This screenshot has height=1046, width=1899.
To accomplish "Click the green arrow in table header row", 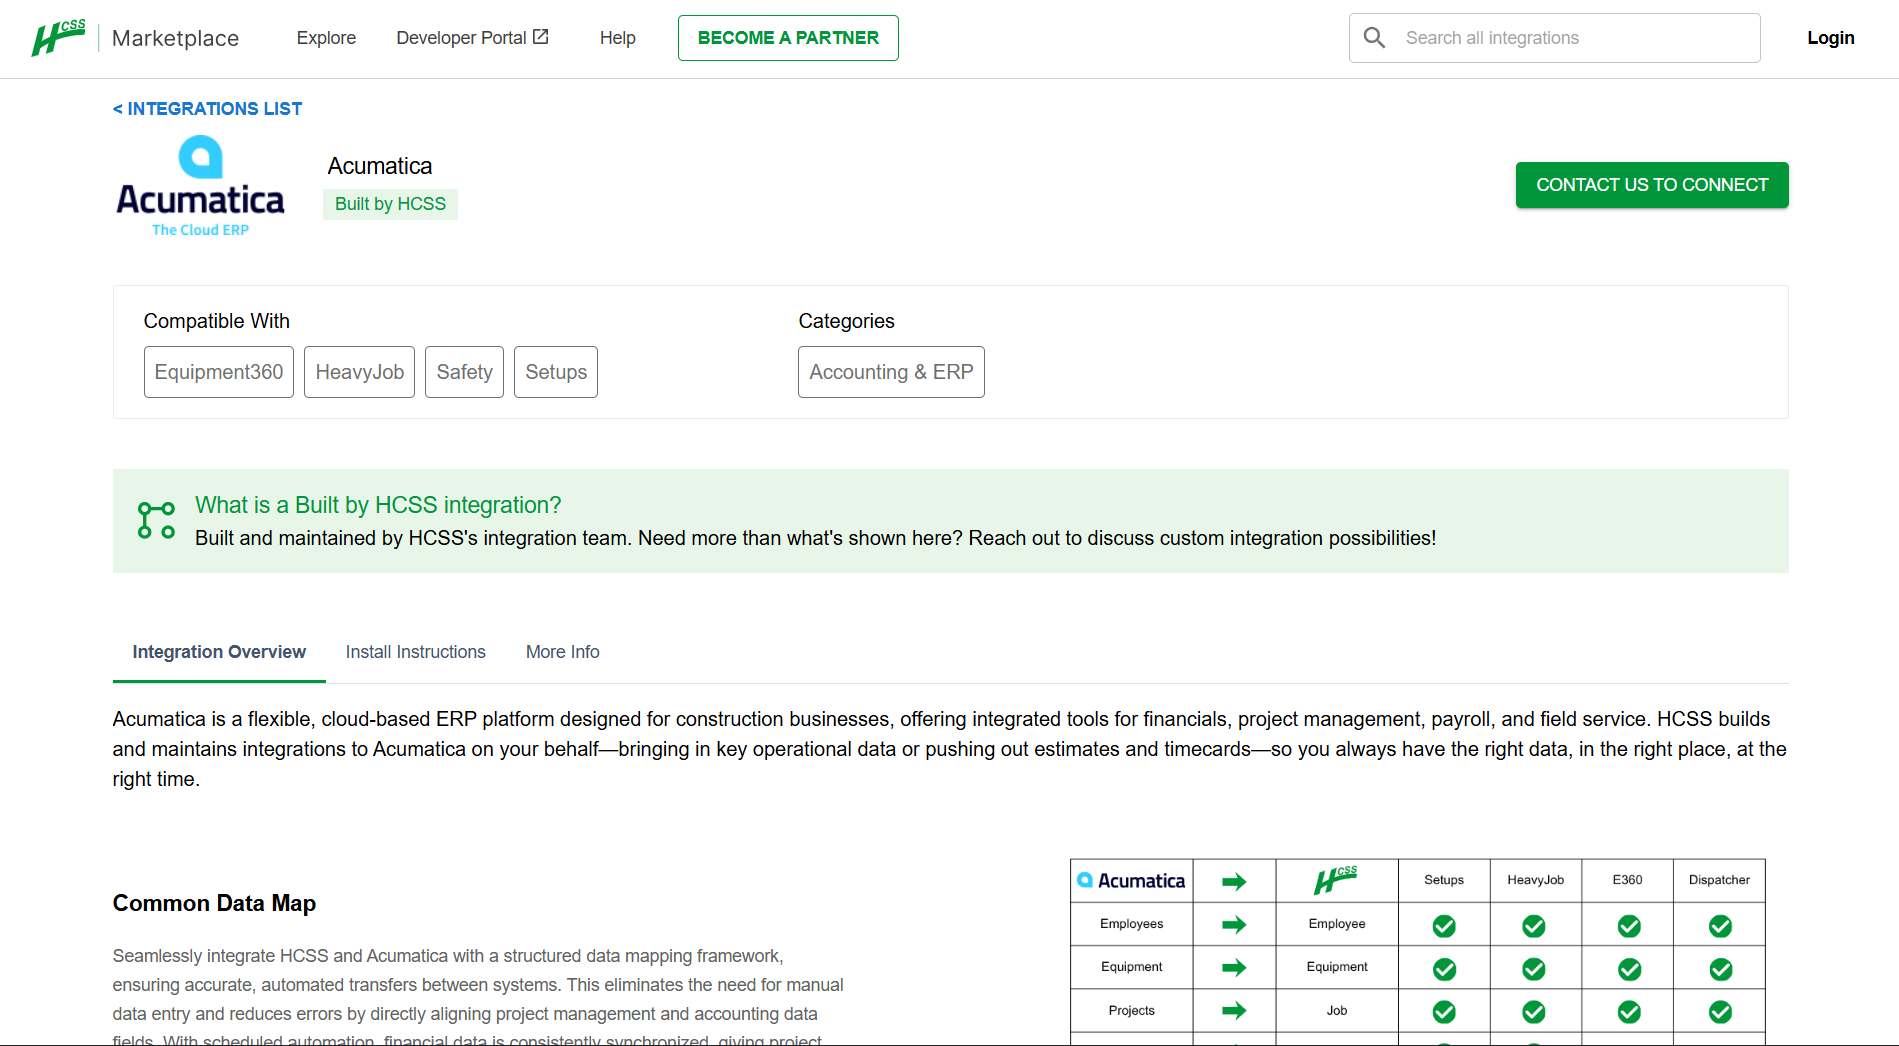I will coord(1234,882).
